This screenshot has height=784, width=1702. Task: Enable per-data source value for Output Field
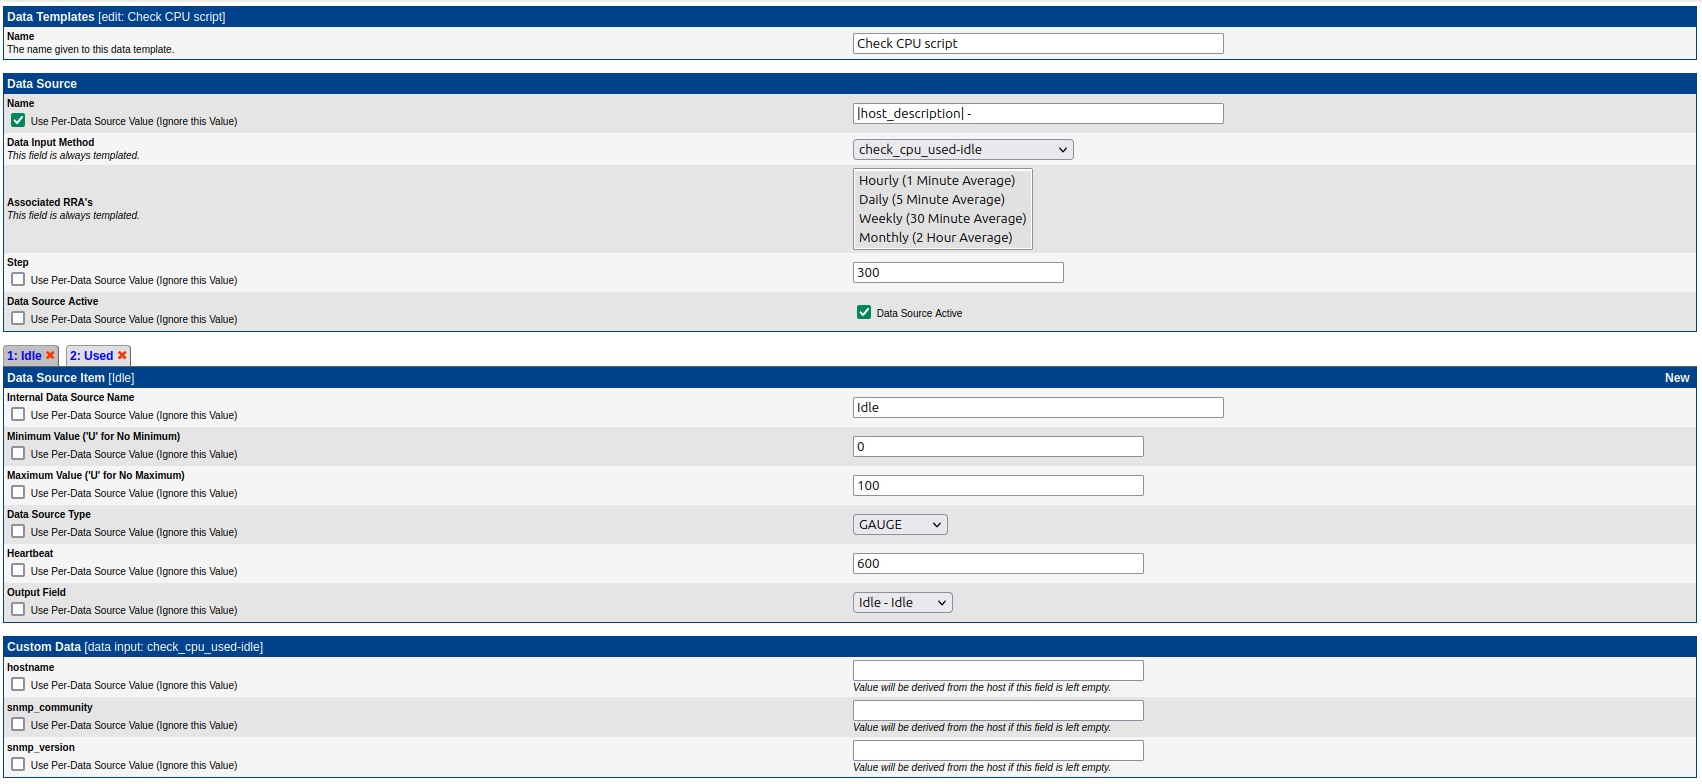pyautogui.click(x=18, y=609)
